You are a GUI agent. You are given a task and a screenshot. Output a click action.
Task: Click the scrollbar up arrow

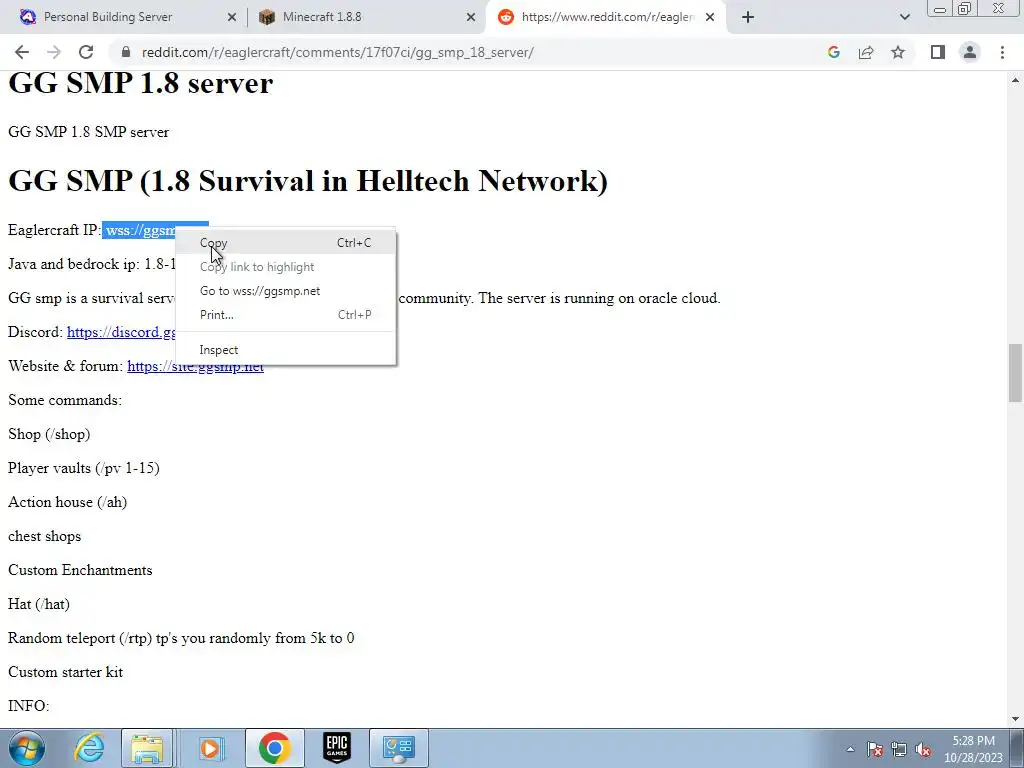coord(1015,80)
